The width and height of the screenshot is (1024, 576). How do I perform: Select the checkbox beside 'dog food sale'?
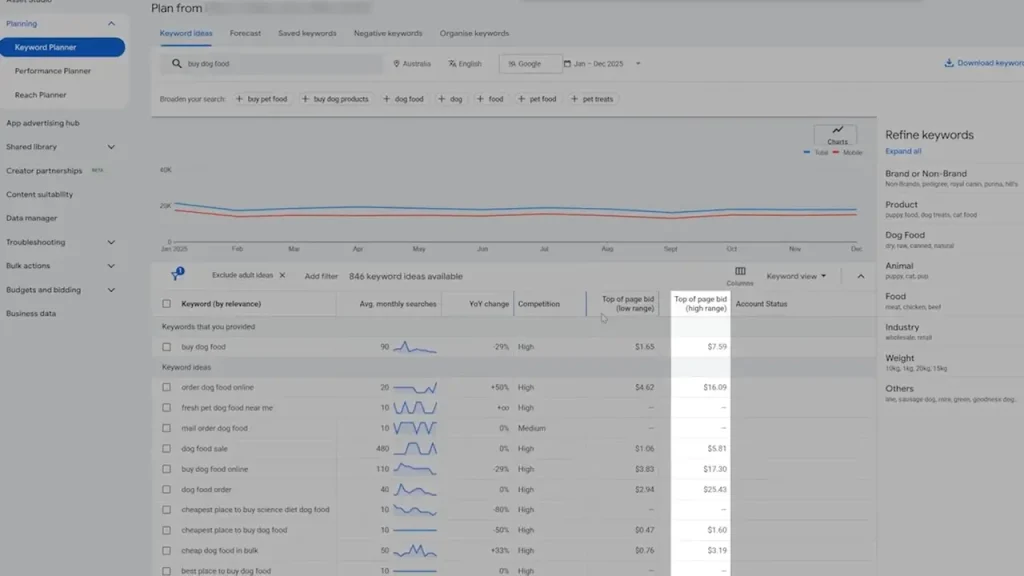click(x=166, y=448)
